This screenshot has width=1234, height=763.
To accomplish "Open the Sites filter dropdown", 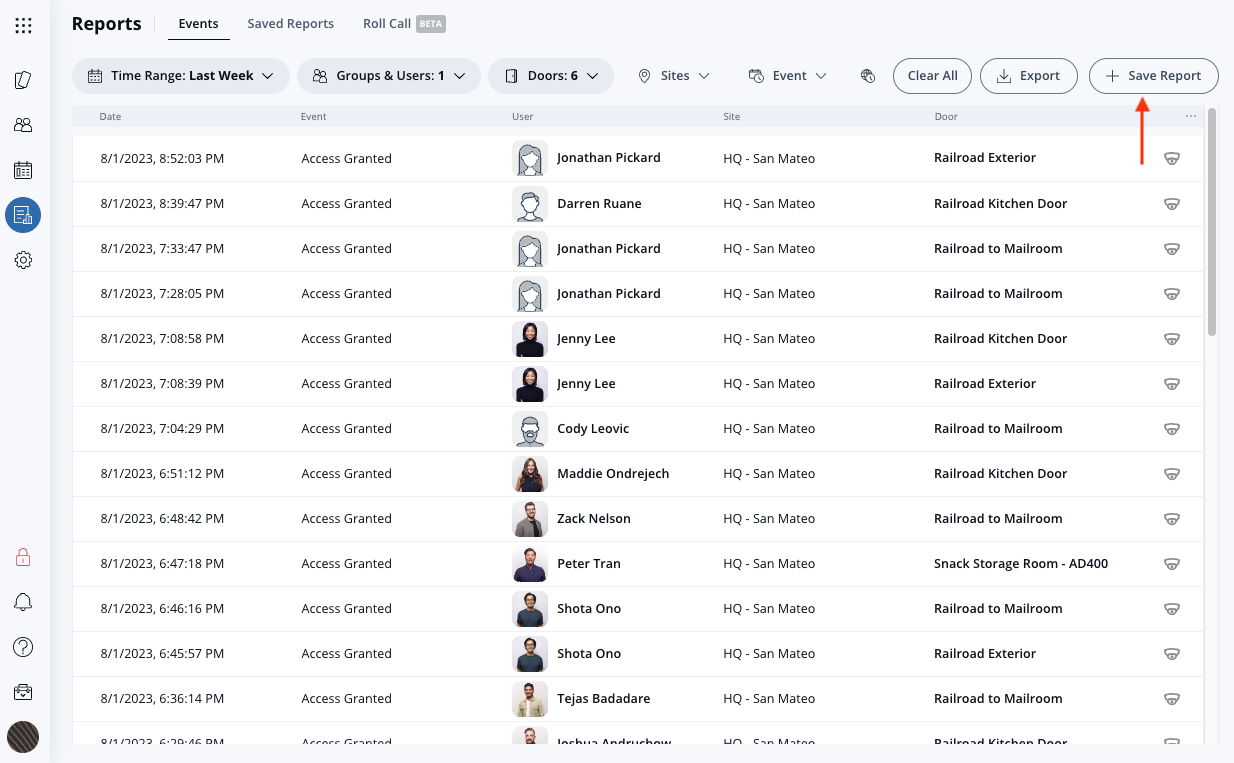I will click(674, 76).
